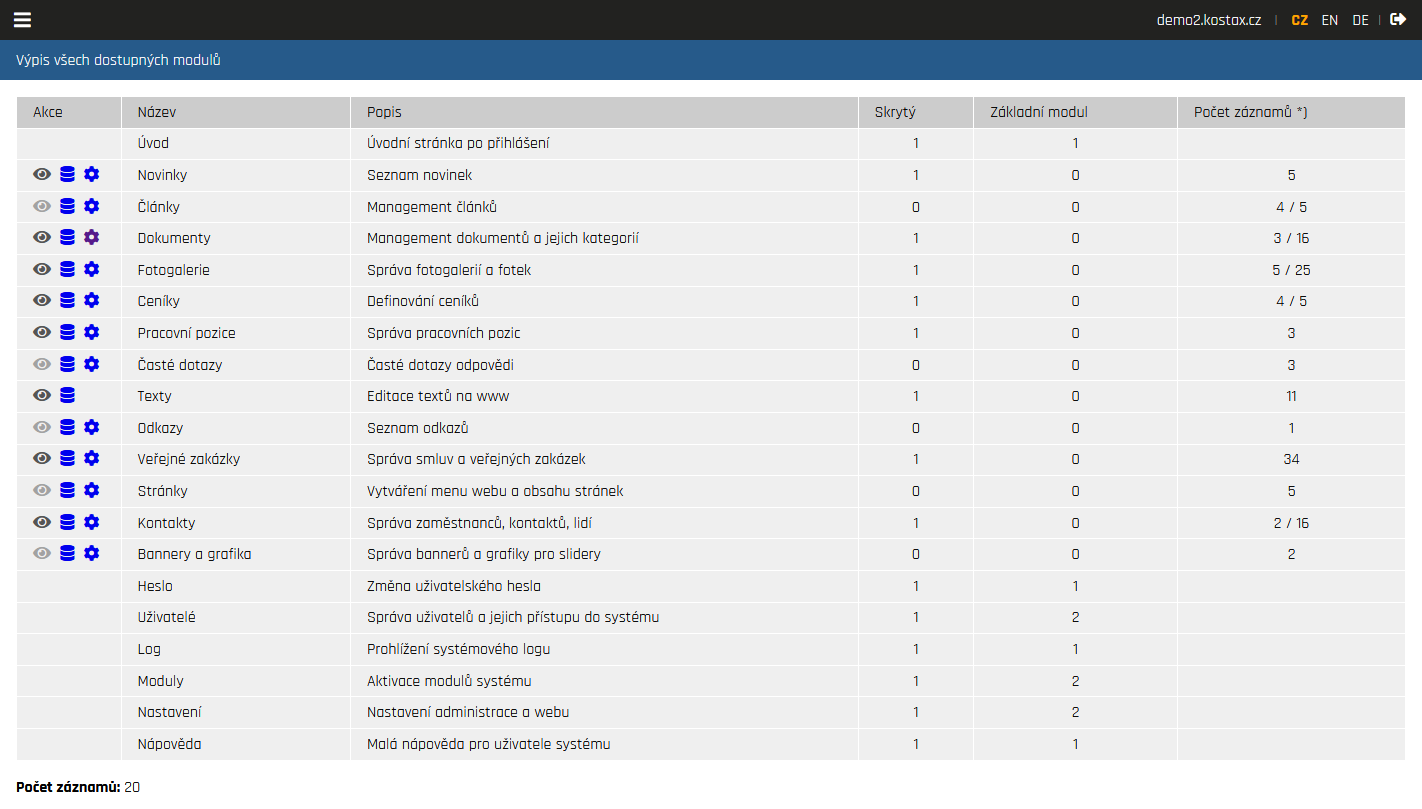
Task: Open the hamburger main menu
Action: (x=22, y=20)
